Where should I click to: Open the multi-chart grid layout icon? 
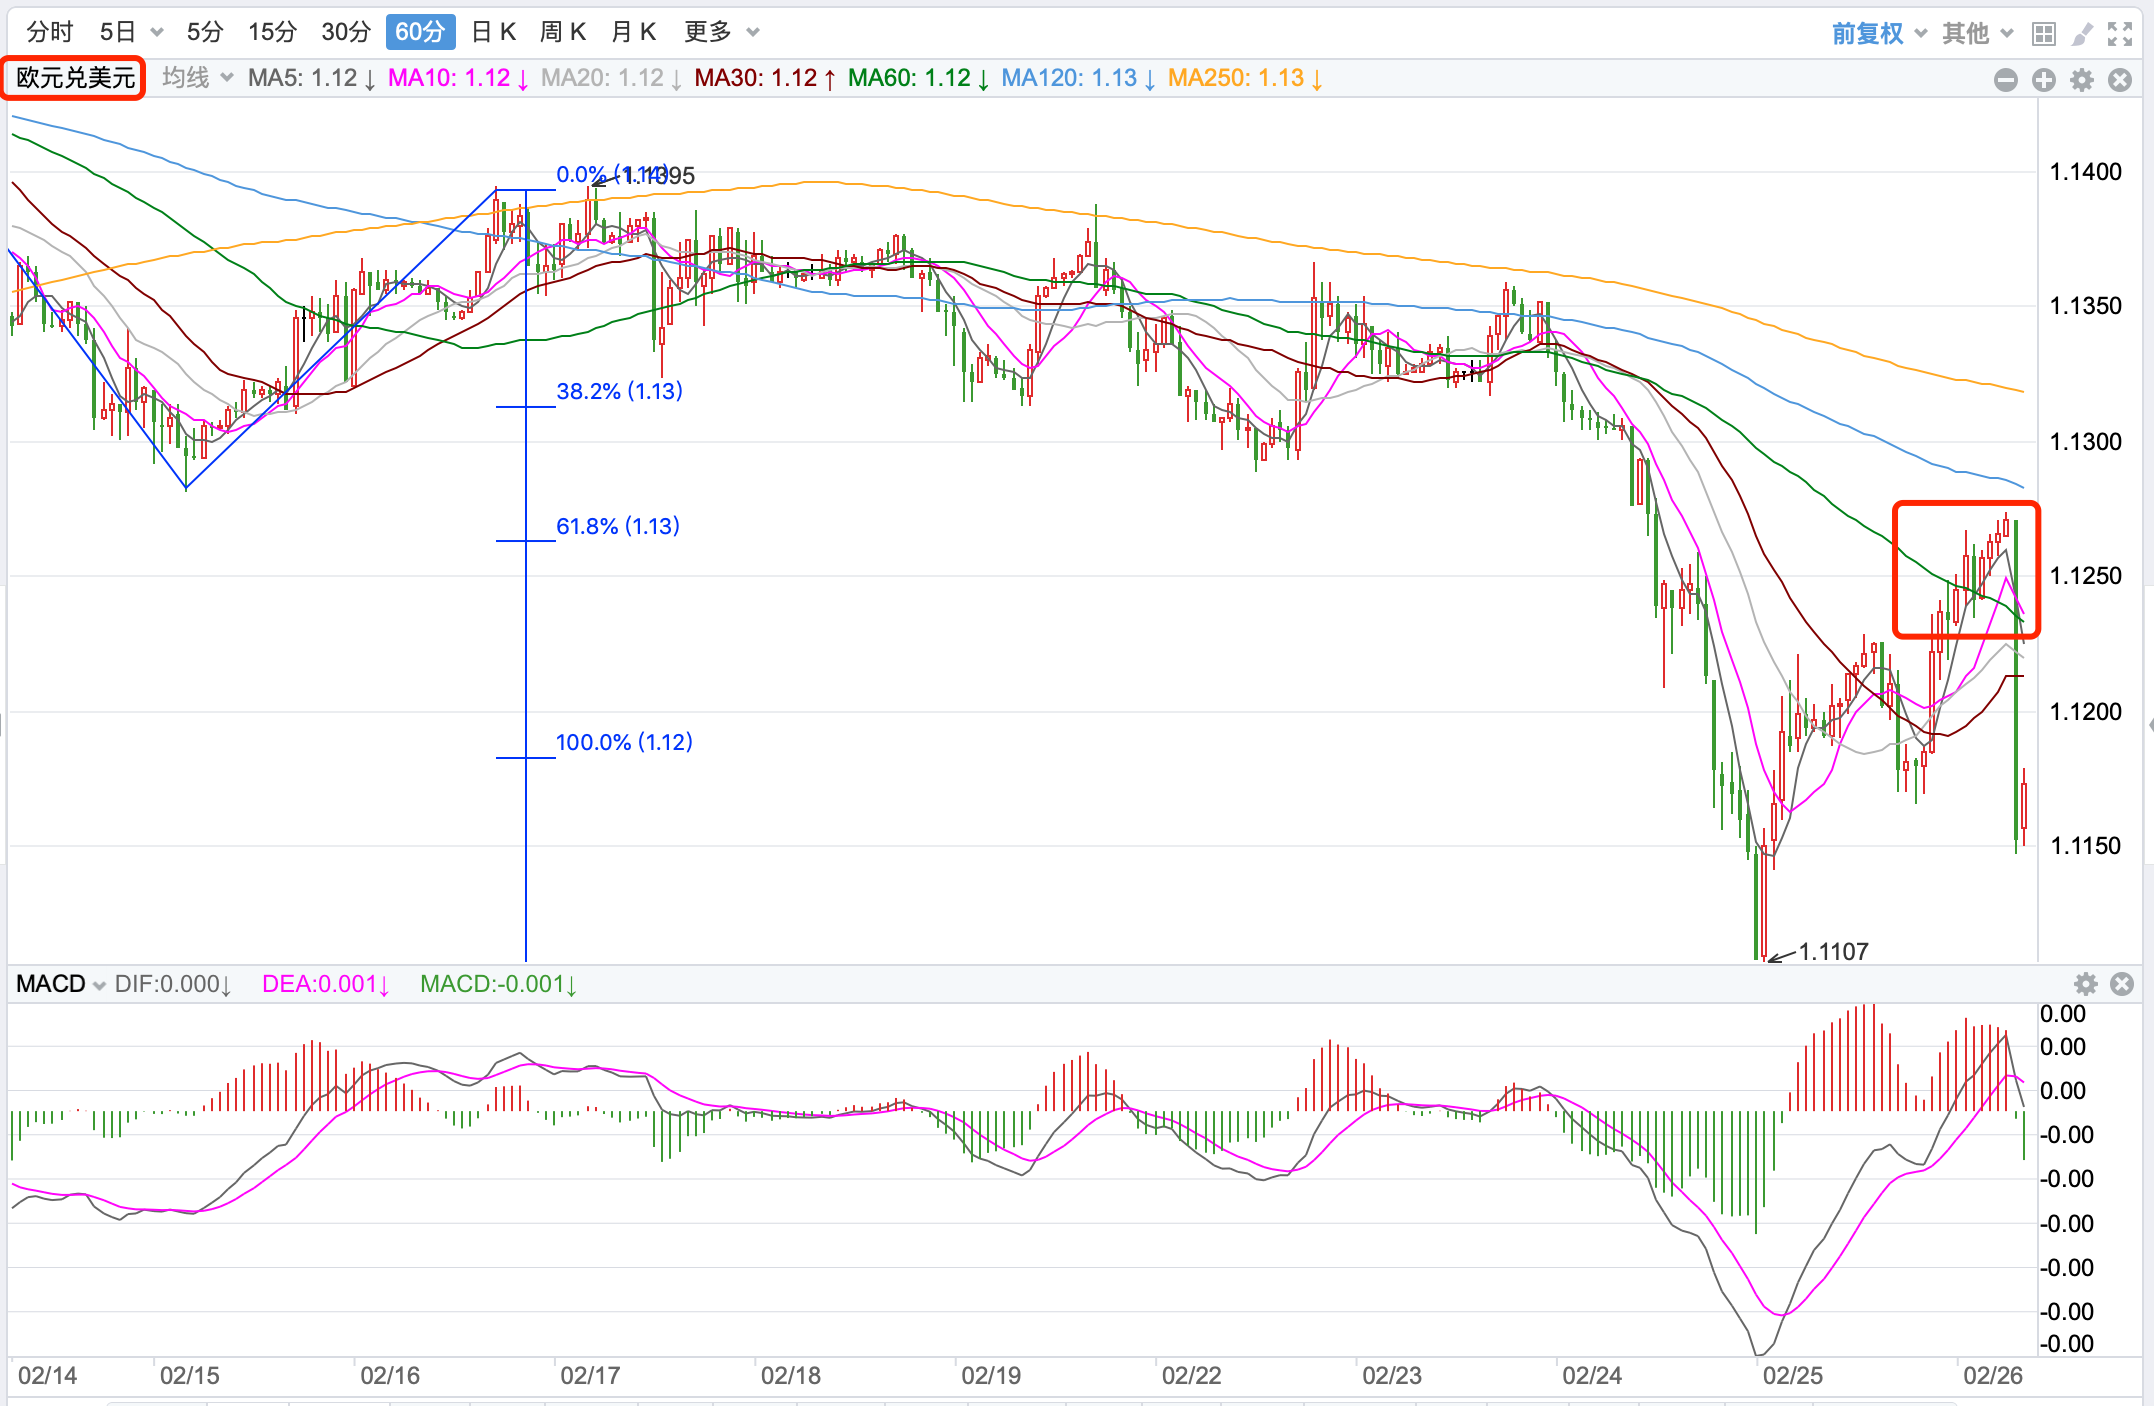coord(2044,34)
